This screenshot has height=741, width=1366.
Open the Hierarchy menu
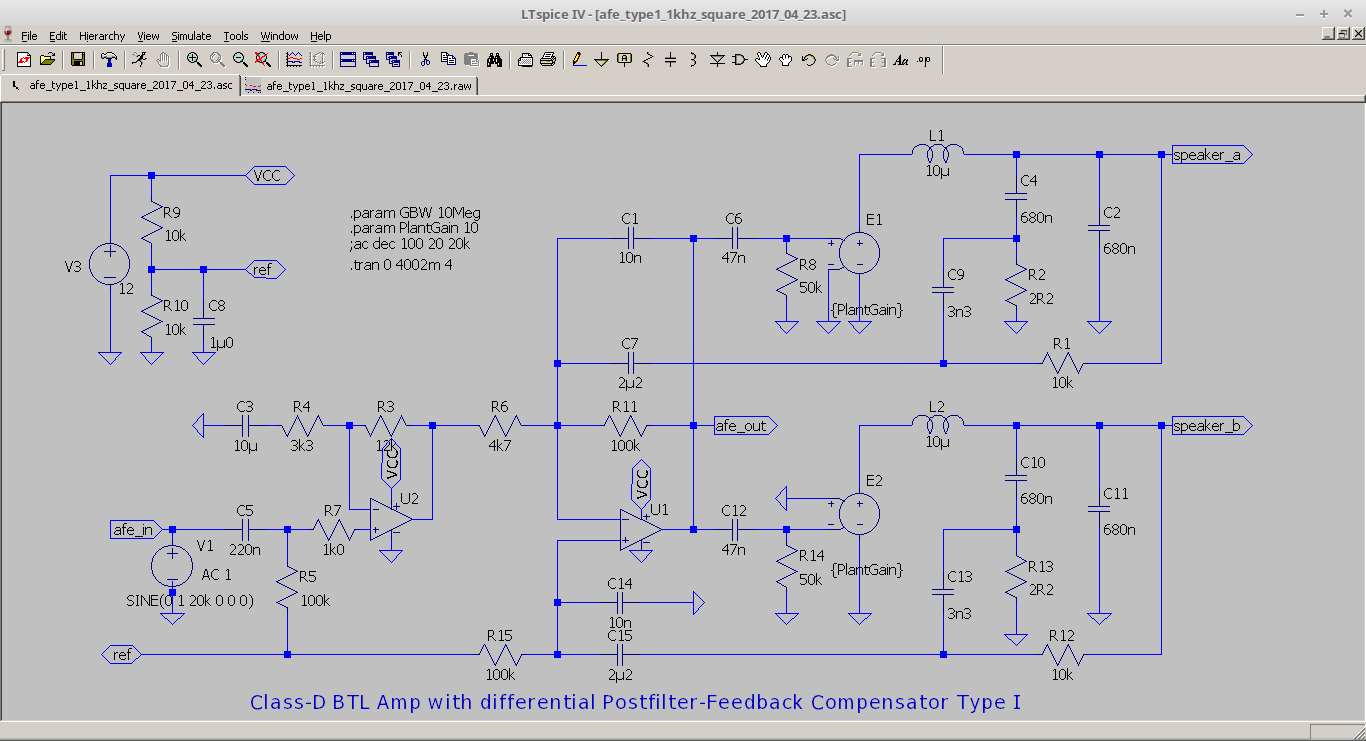pyautogui.click(x=102, y=36)
